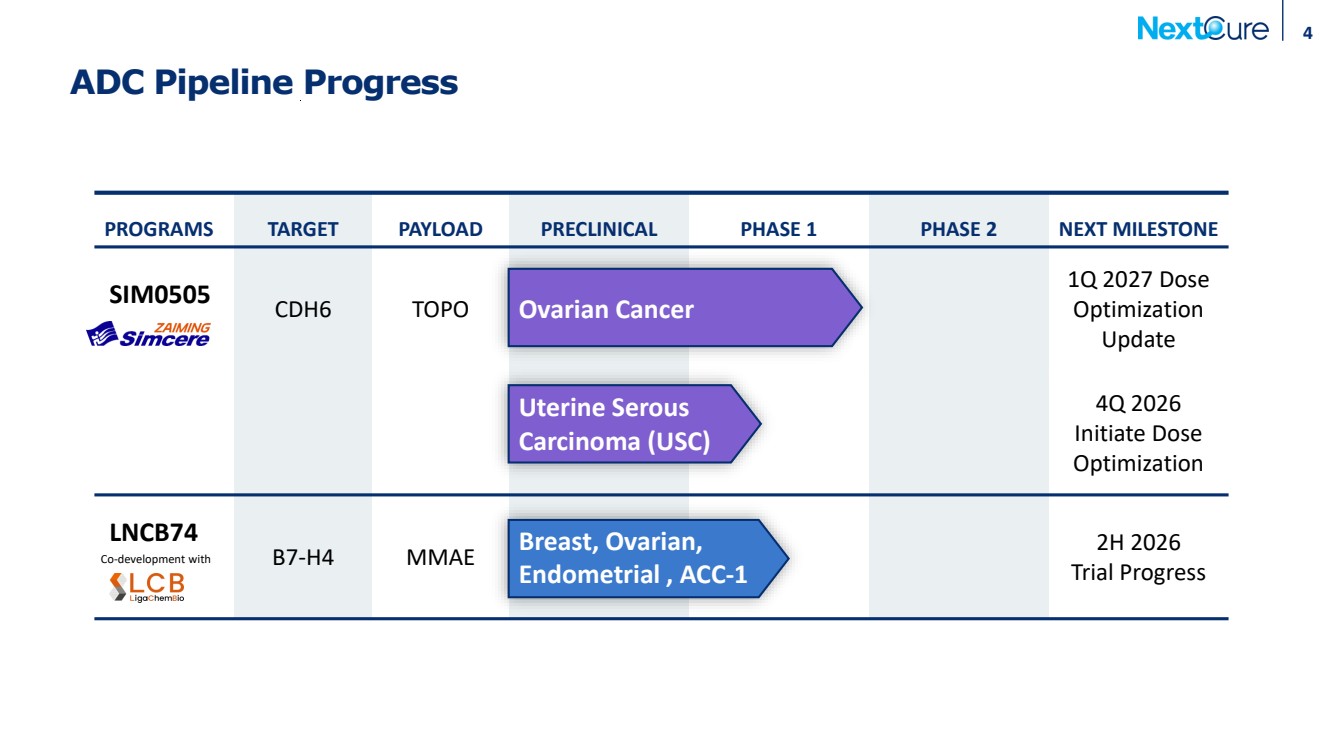
Task: Click the B7-H4 target cell
Action: coord(303,558)
